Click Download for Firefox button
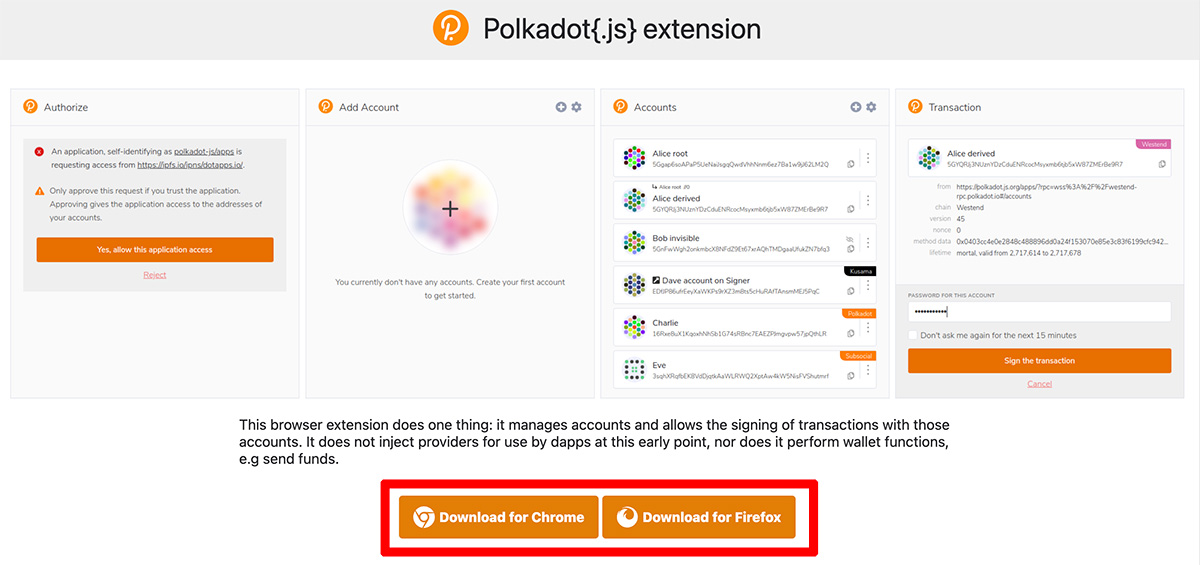Image resolution: width=1200 pixels, height=565 pixels. 699,517
